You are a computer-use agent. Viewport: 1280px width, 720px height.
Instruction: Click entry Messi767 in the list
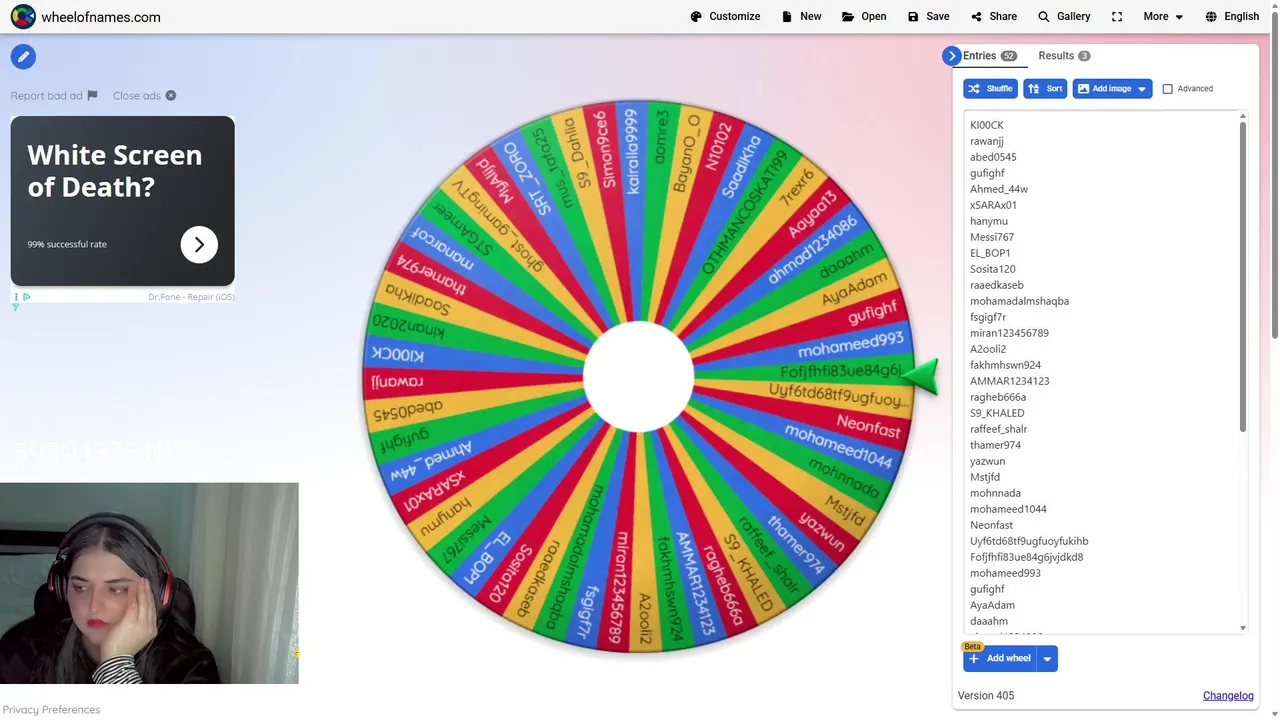coord(992,237)
